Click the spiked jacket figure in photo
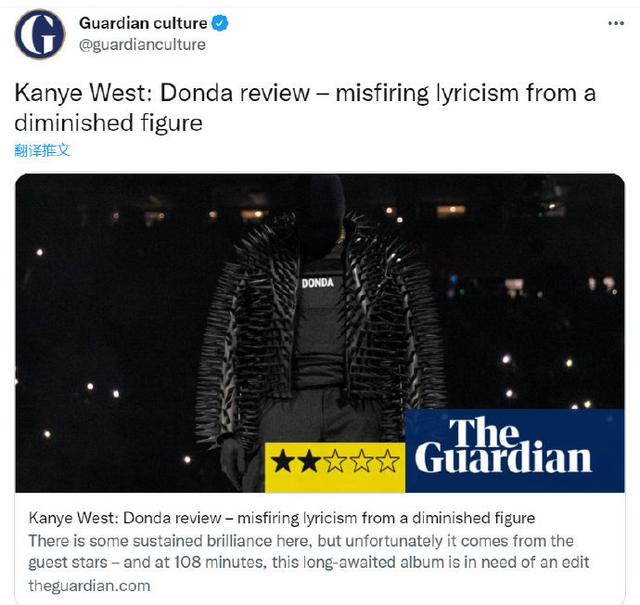 318,331
